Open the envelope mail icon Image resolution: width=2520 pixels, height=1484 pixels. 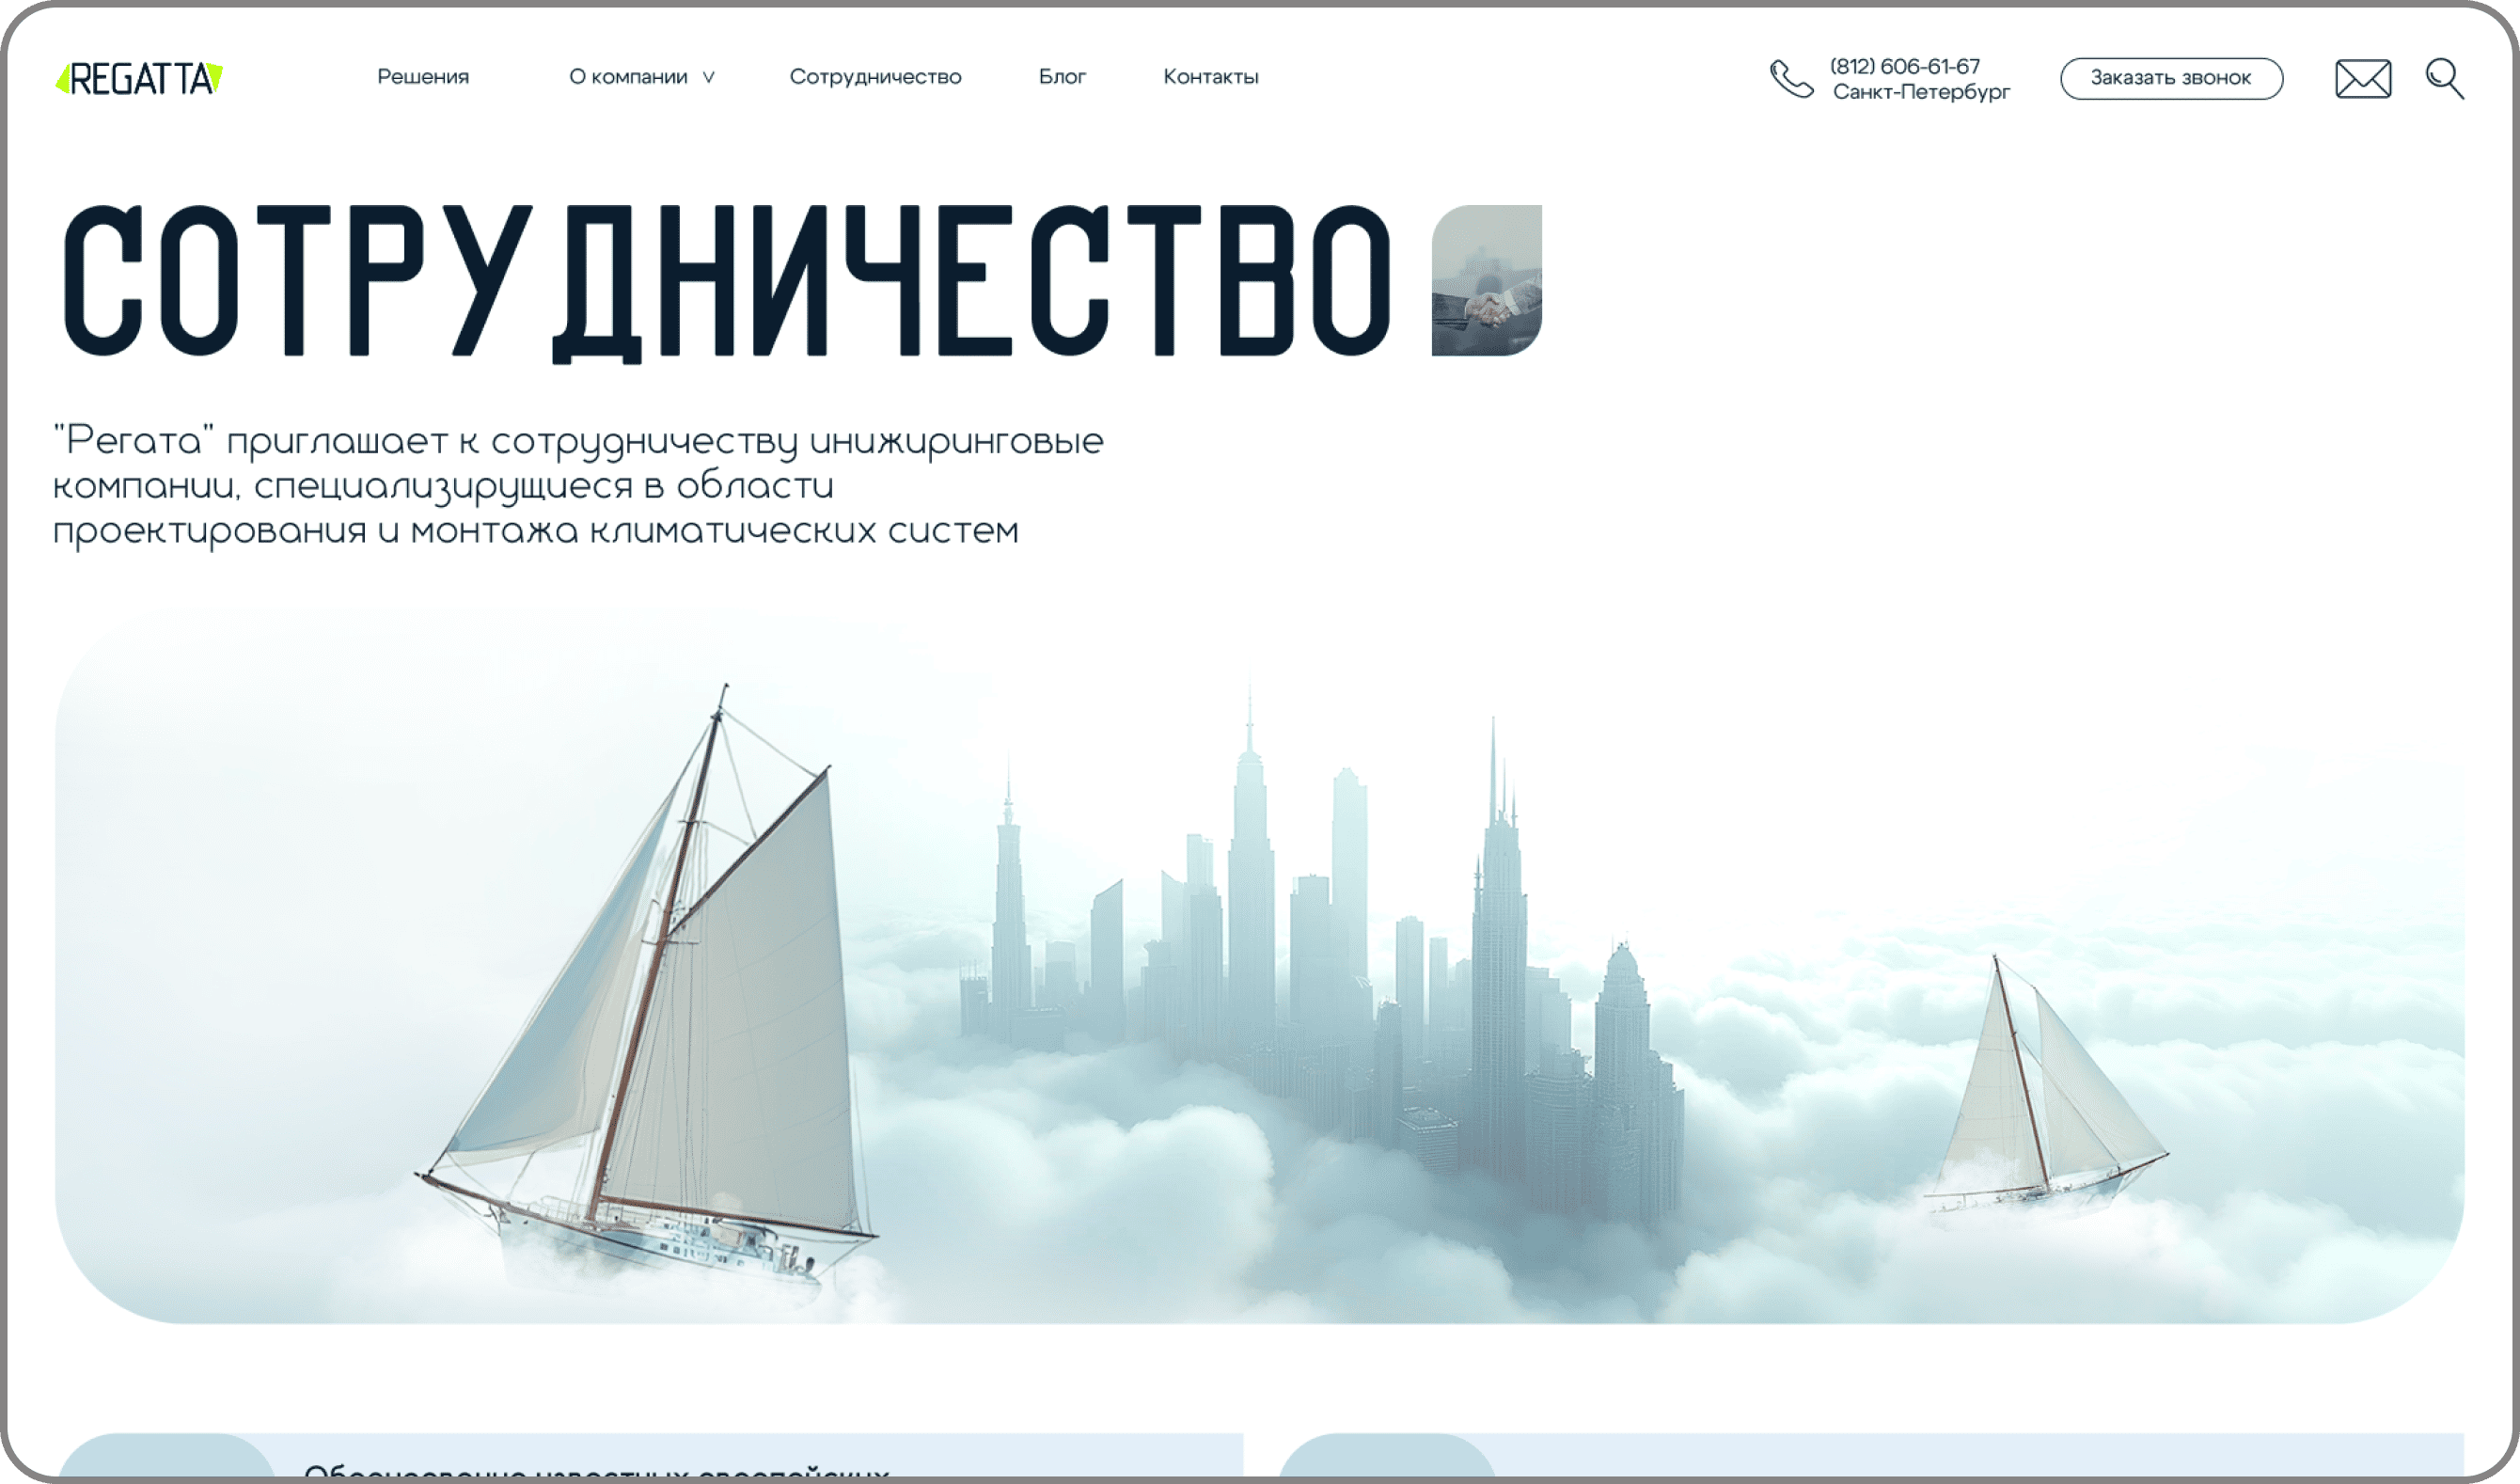click(x=2363, y=79)
